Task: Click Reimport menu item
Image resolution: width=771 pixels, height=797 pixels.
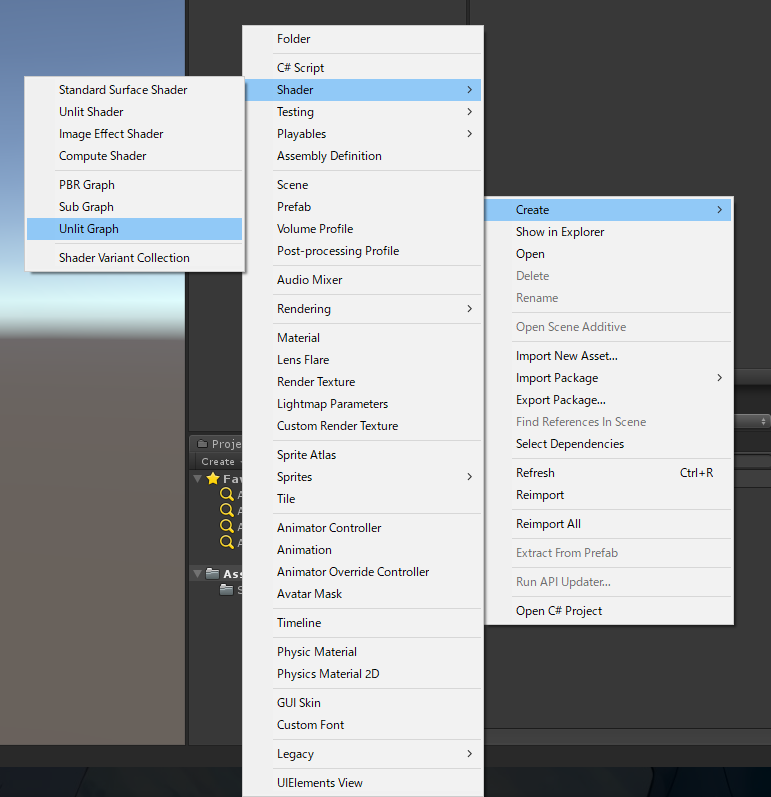Action: coord(609,495)
